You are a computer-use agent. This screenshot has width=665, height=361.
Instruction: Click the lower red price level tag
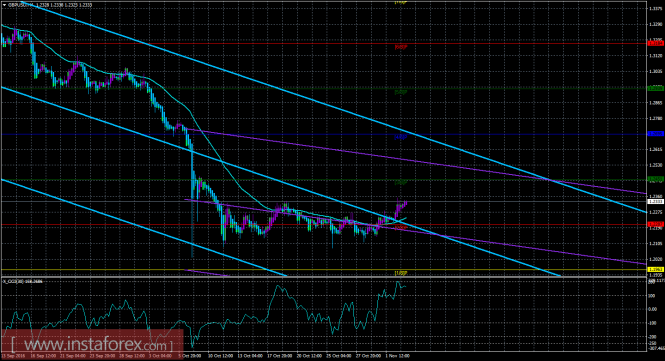[x=655, y=224]
